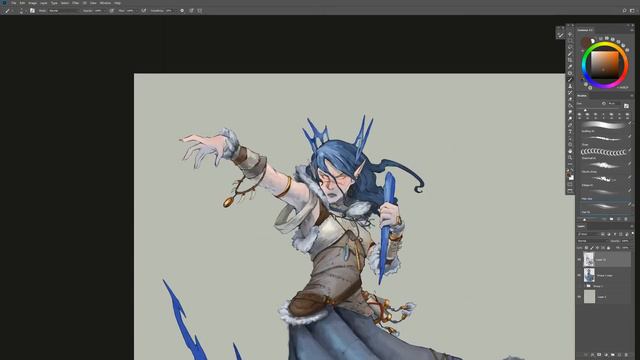Select the Pen tool
The image size is (640, 360).
[x=570, y=125]
